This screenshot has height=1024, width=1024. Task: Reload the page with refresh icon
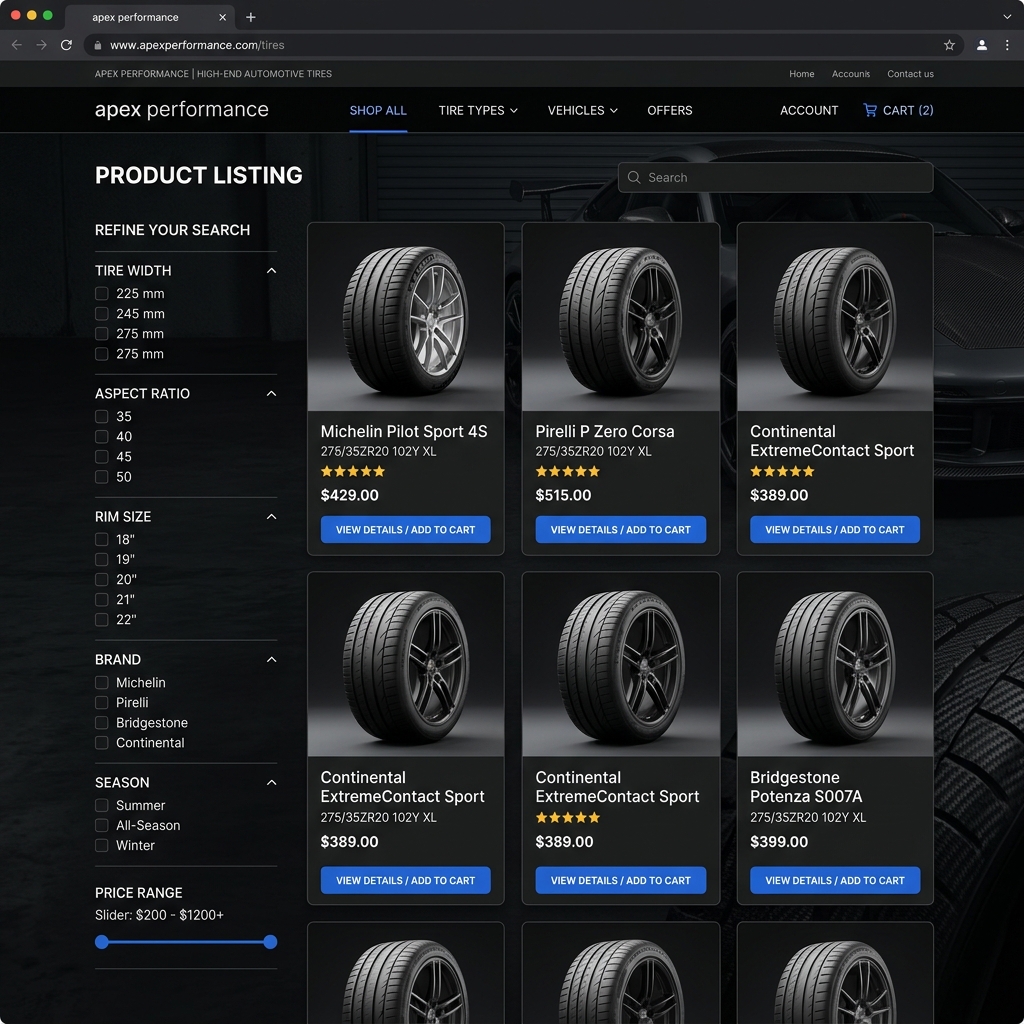coord(66,45)
